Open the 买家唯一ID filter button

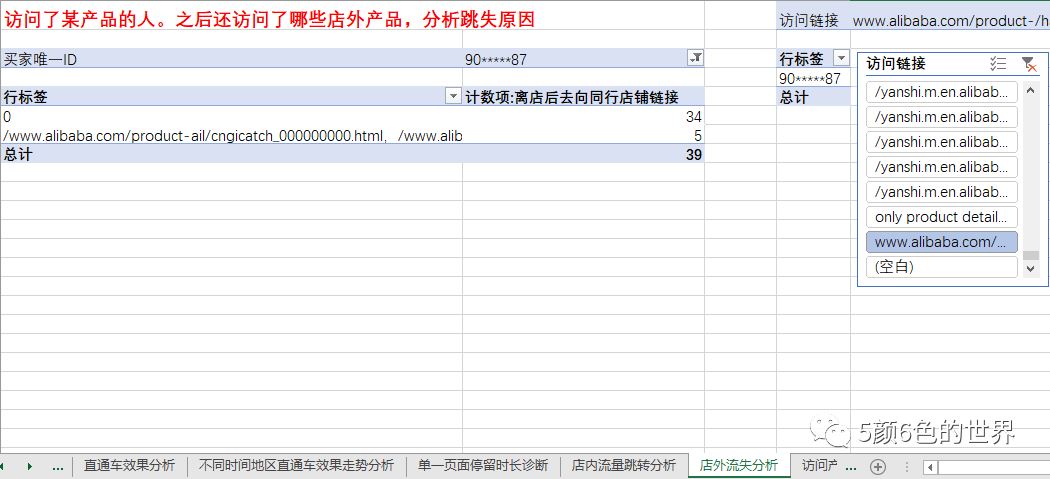[696, 58]
